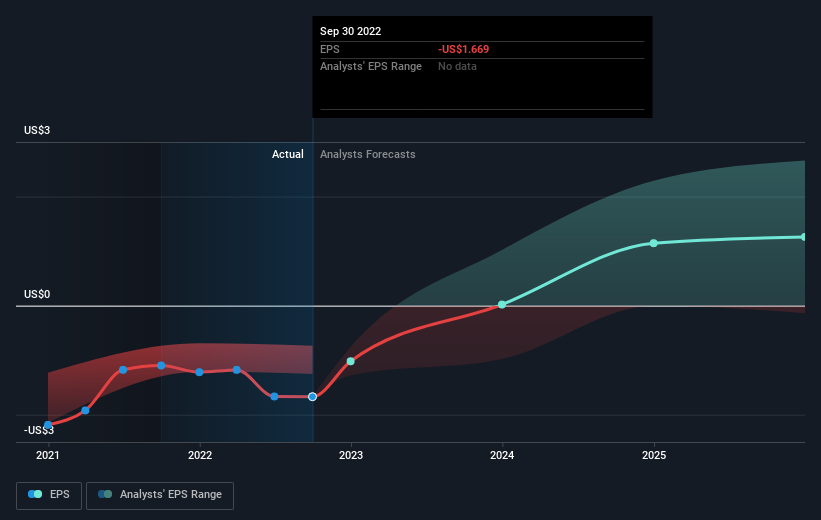Click the 'Analysts Forecasts' section label
Screen dimensions: 821x520
[368, 154]
